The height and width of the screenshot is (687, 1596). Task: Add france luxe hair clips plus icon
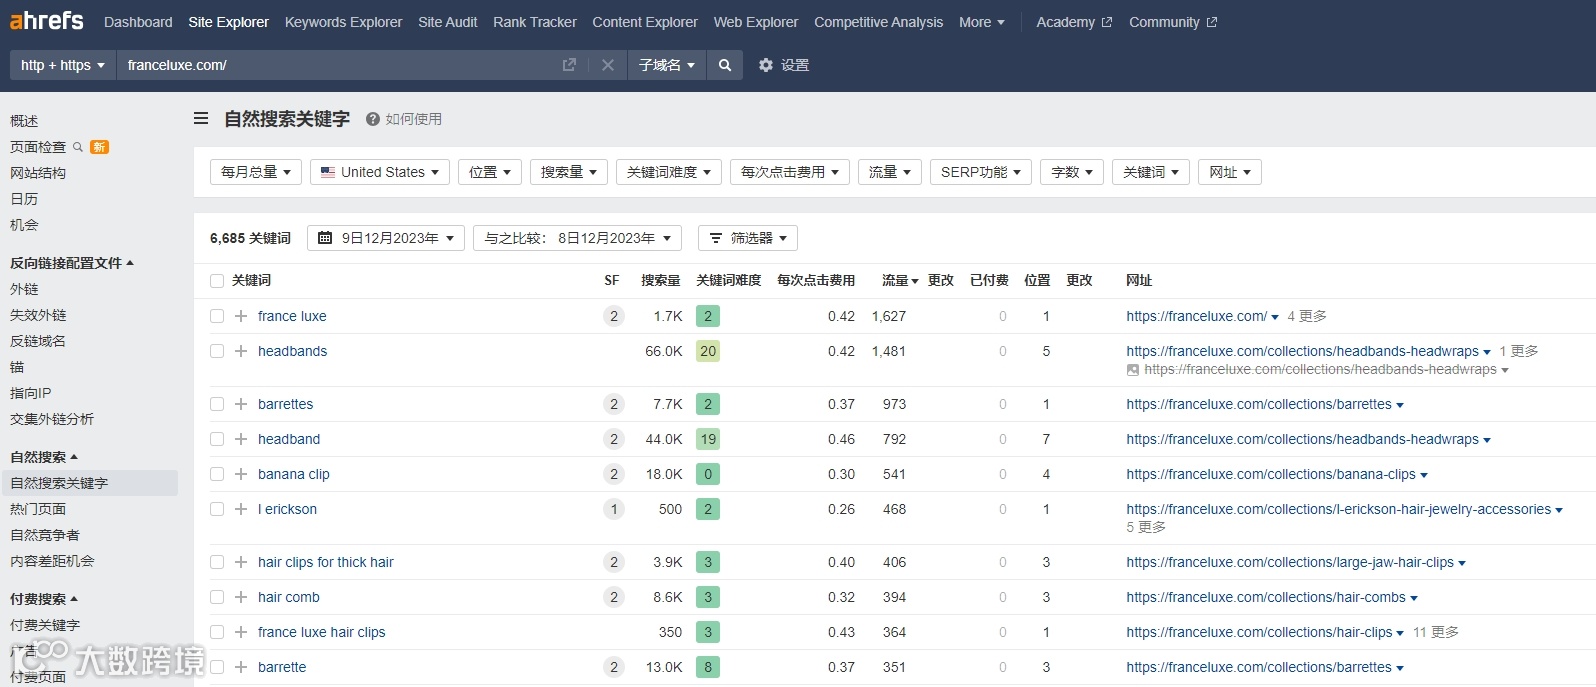pos(241,632)
